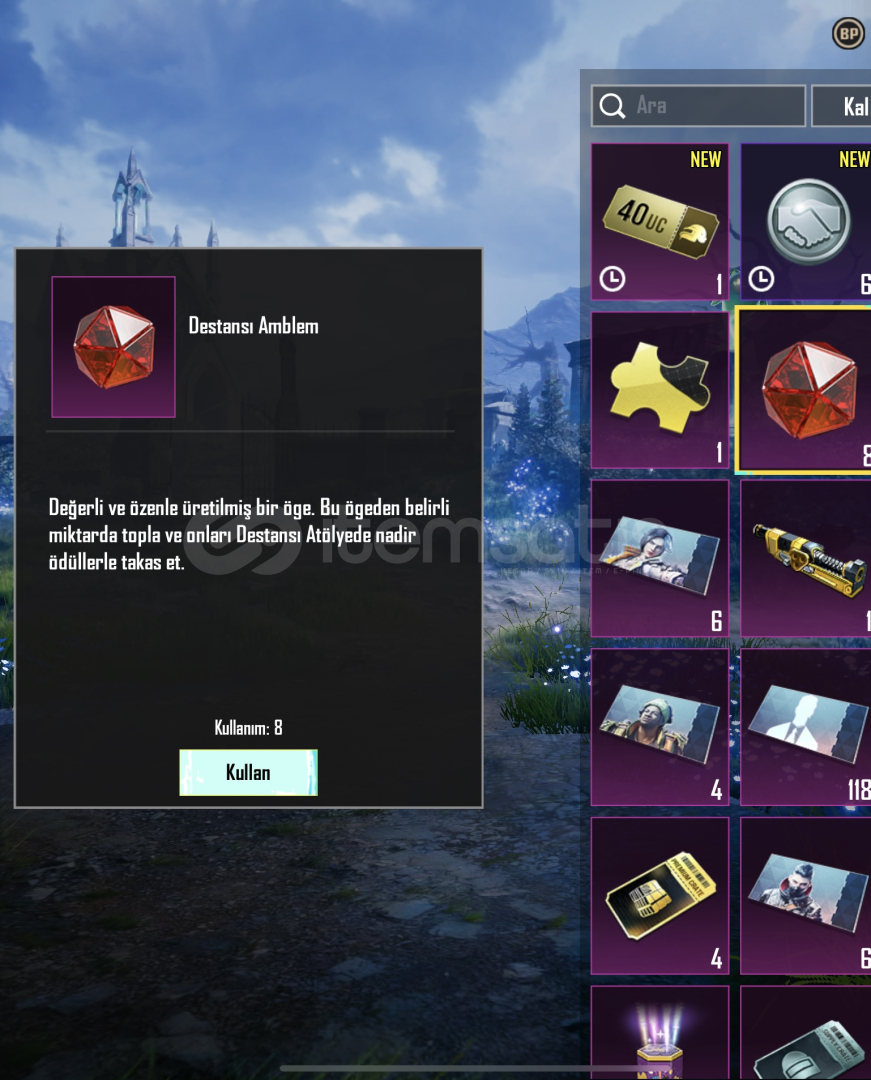Click the magnifier search icon
The image size is (871, 1080).
coord(612,106)
